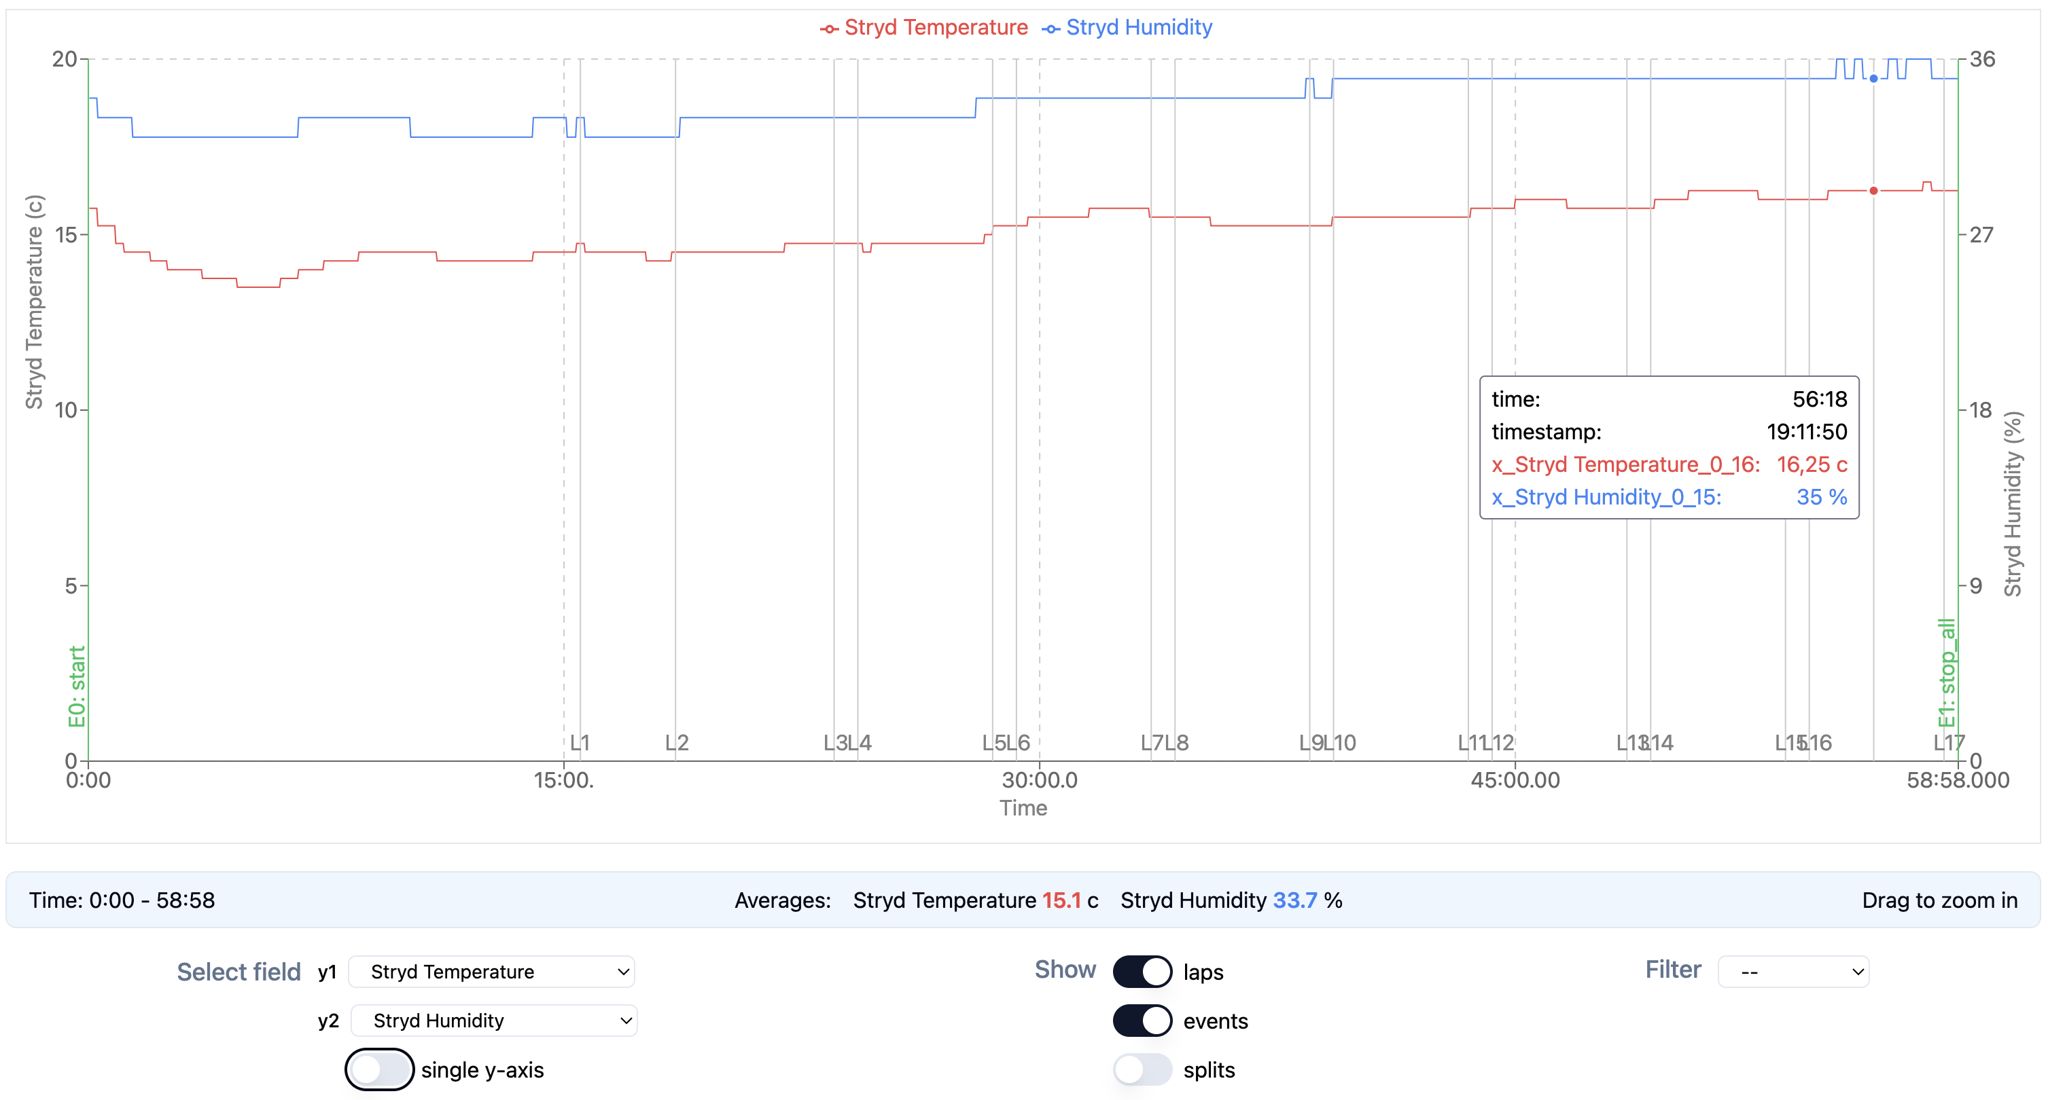
Task: Click the Stryd Temperature average value
Action: click(1061, 900)
